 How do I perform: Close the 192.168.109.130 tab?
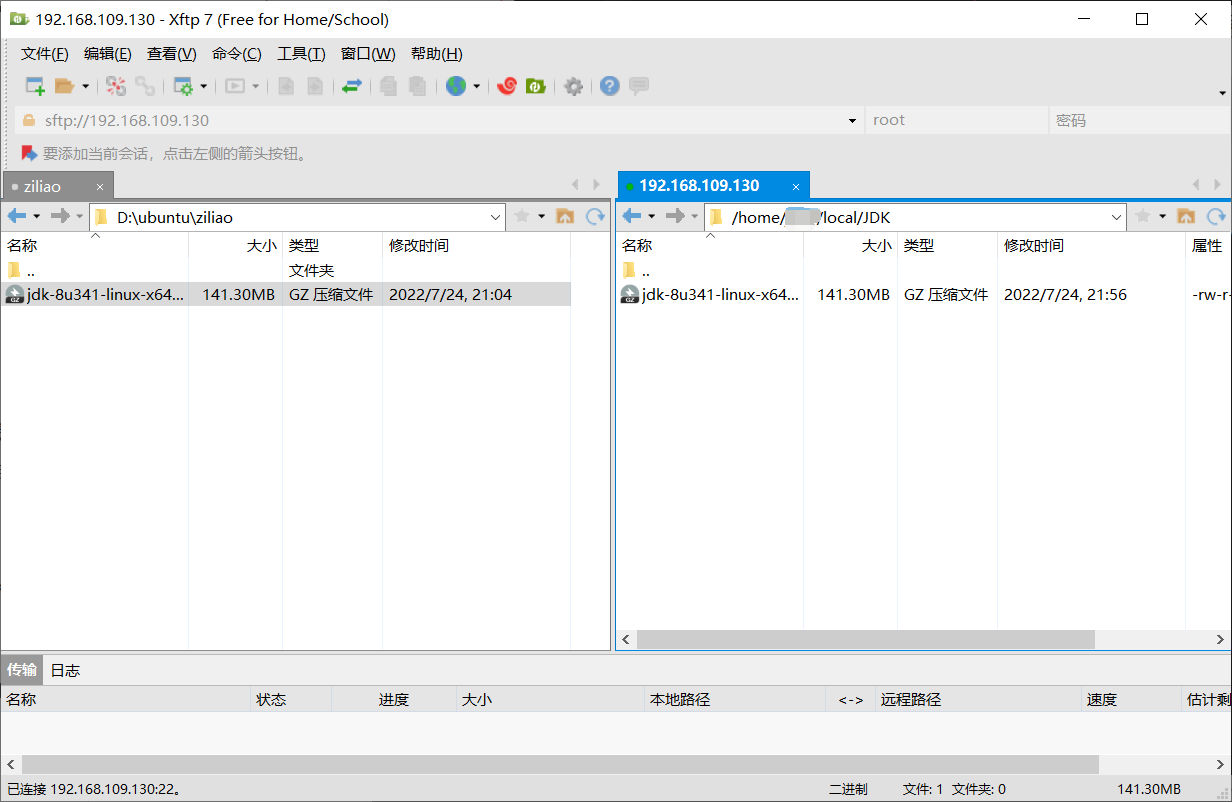coord(796,186)
